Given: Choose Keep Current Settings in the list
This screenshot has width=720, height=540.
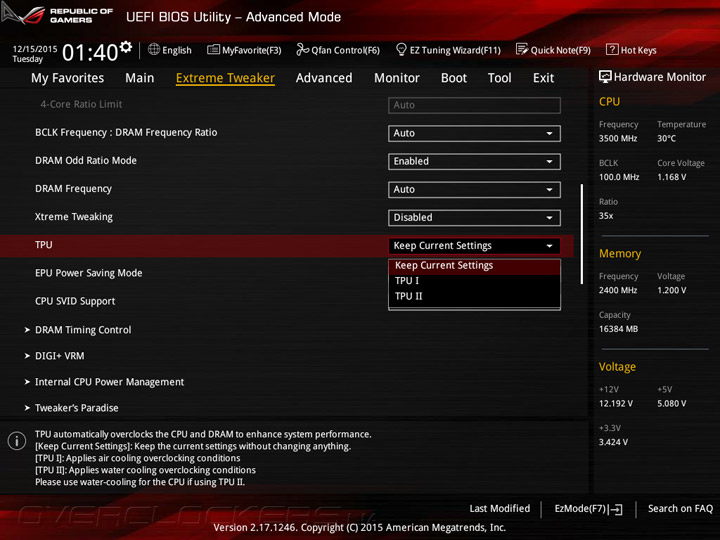Looking at the screenshot, I should point(474,266).
